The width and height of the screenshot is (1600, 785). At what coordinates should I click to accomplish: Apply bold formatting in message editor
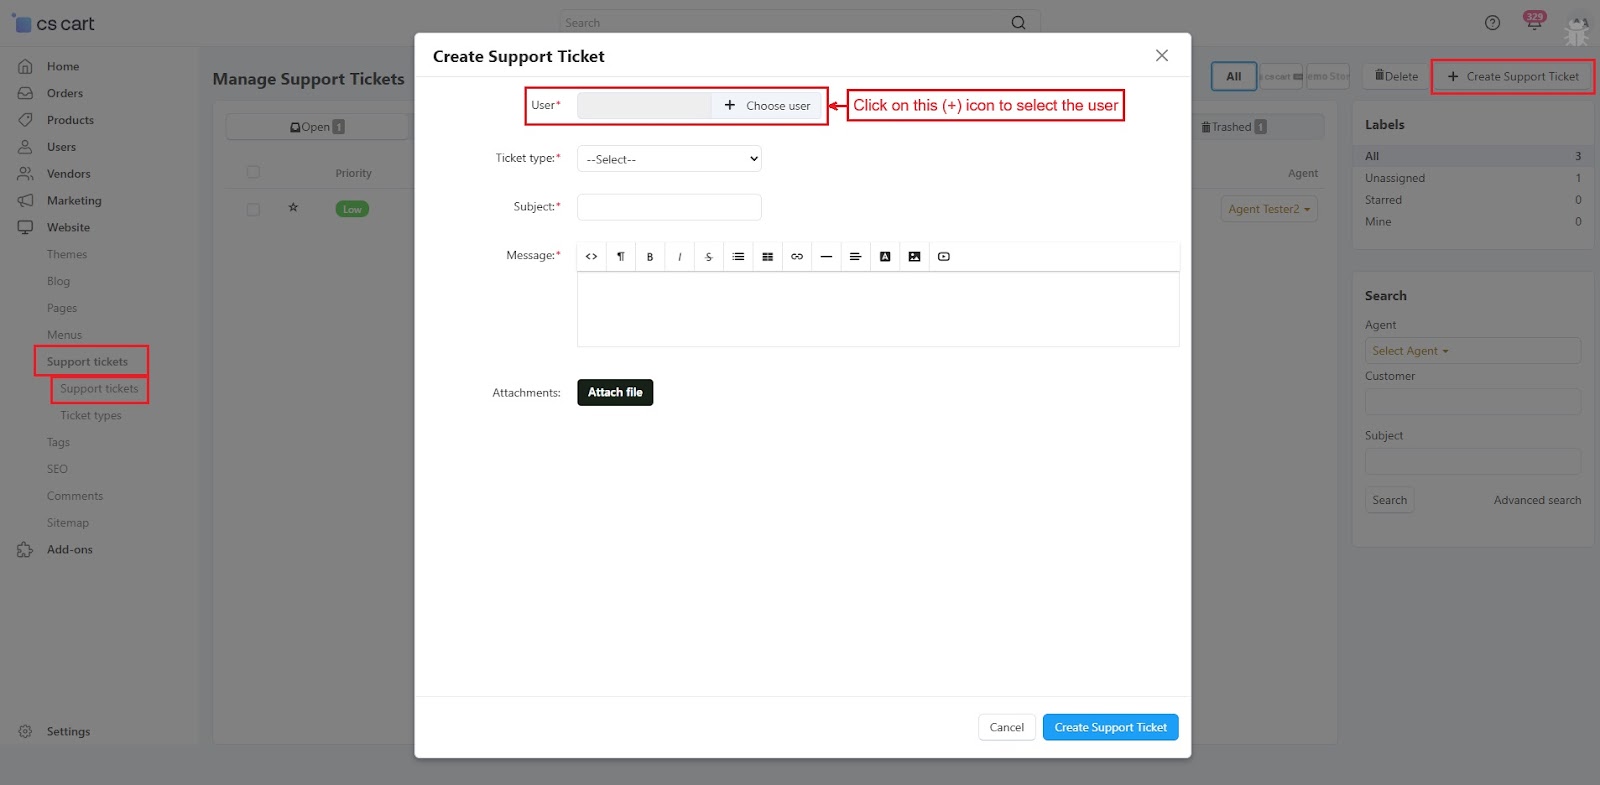pyautogui.click(x=650, y=257)
